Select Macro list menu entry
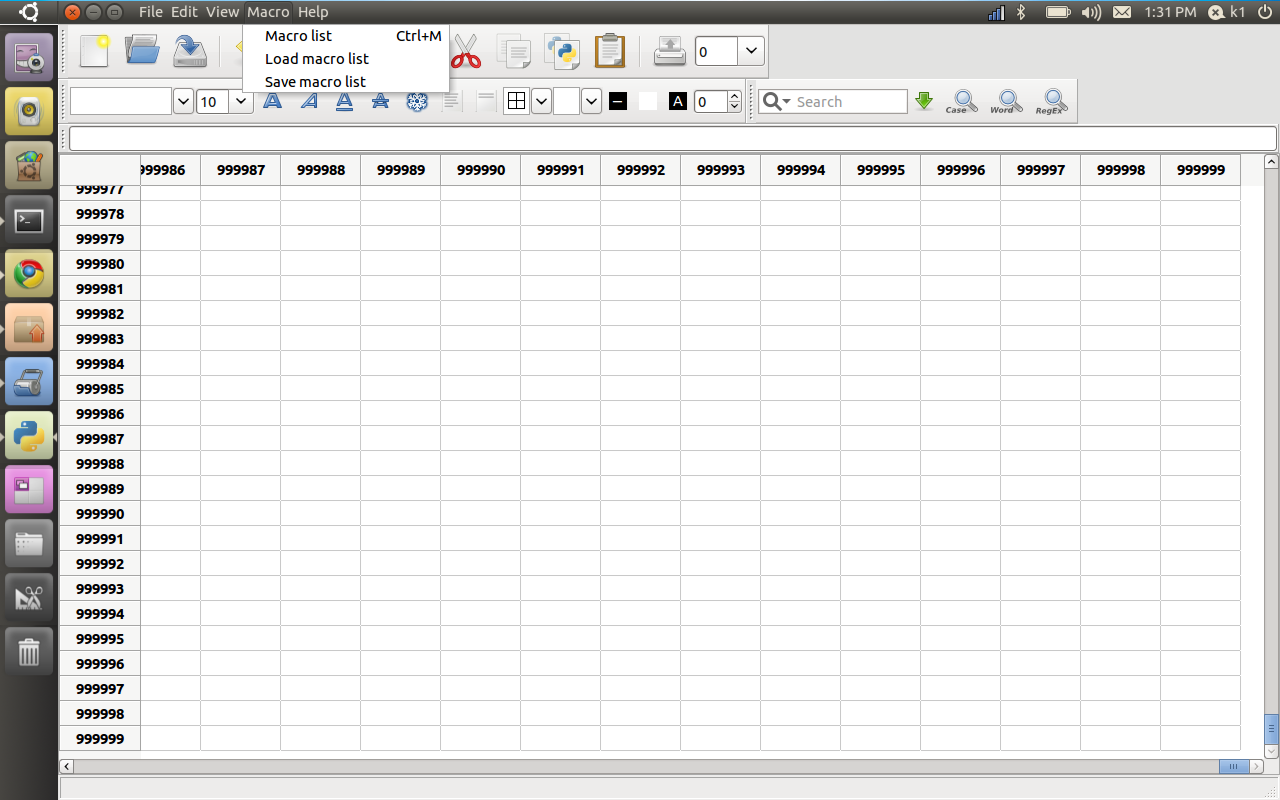The width and height of the screenshot is (1280, 800). tap(298, 36)
